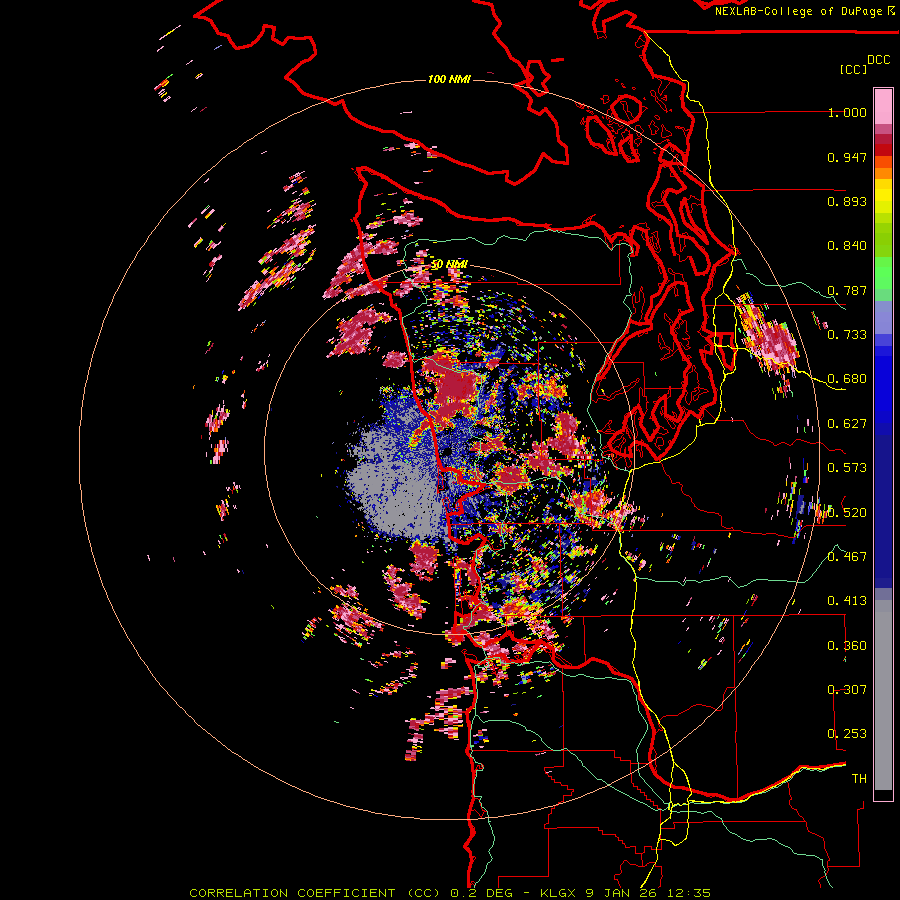
Task: Click the [CC] label above the color scale
Action: pos(853,69)
